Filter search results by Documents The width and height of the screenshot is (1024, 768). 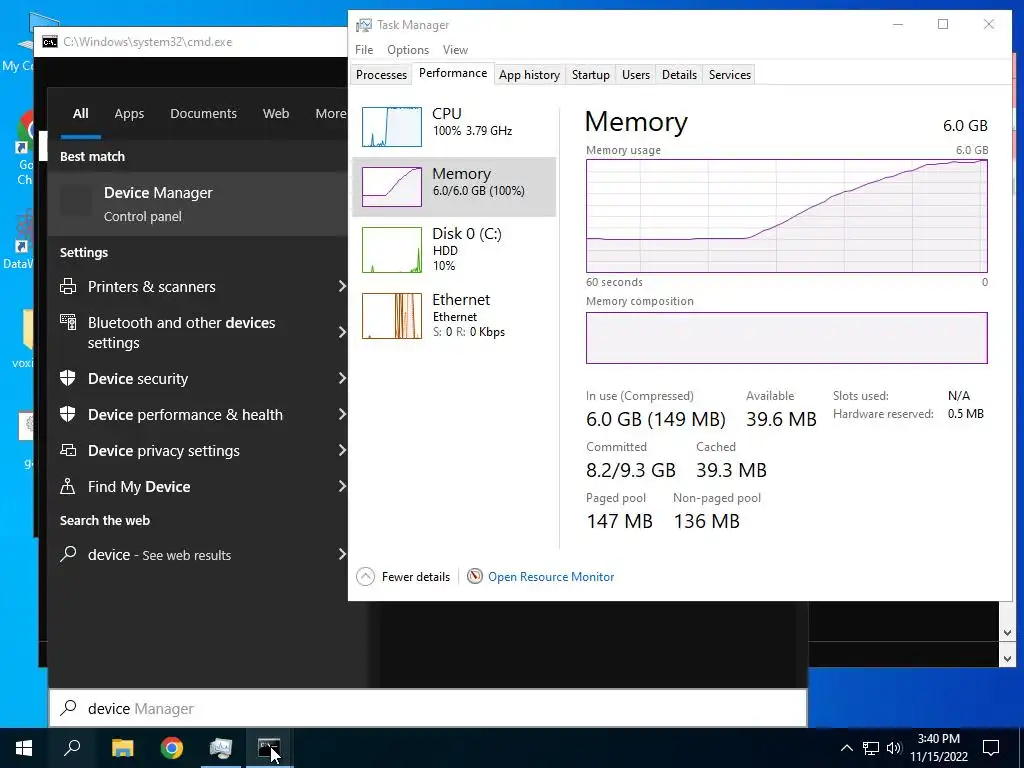(x=203, y=114)
